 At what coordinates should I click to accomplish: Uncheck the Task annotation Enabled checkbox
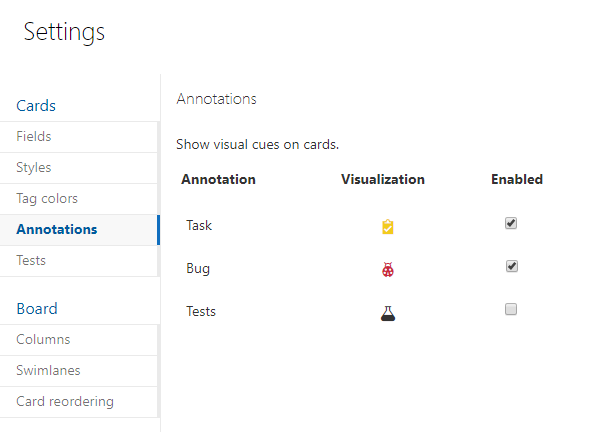[x=511, y=223]
